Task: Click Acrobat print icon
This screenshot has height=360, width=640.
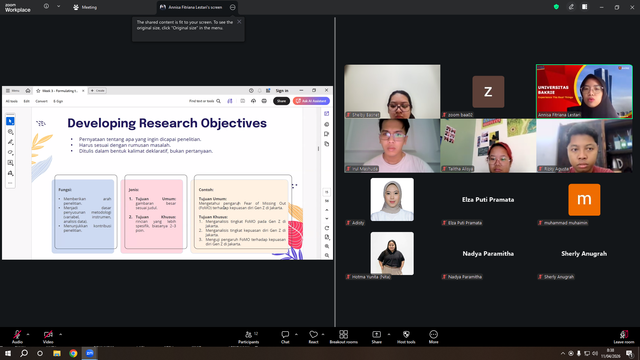Action: 264,101
